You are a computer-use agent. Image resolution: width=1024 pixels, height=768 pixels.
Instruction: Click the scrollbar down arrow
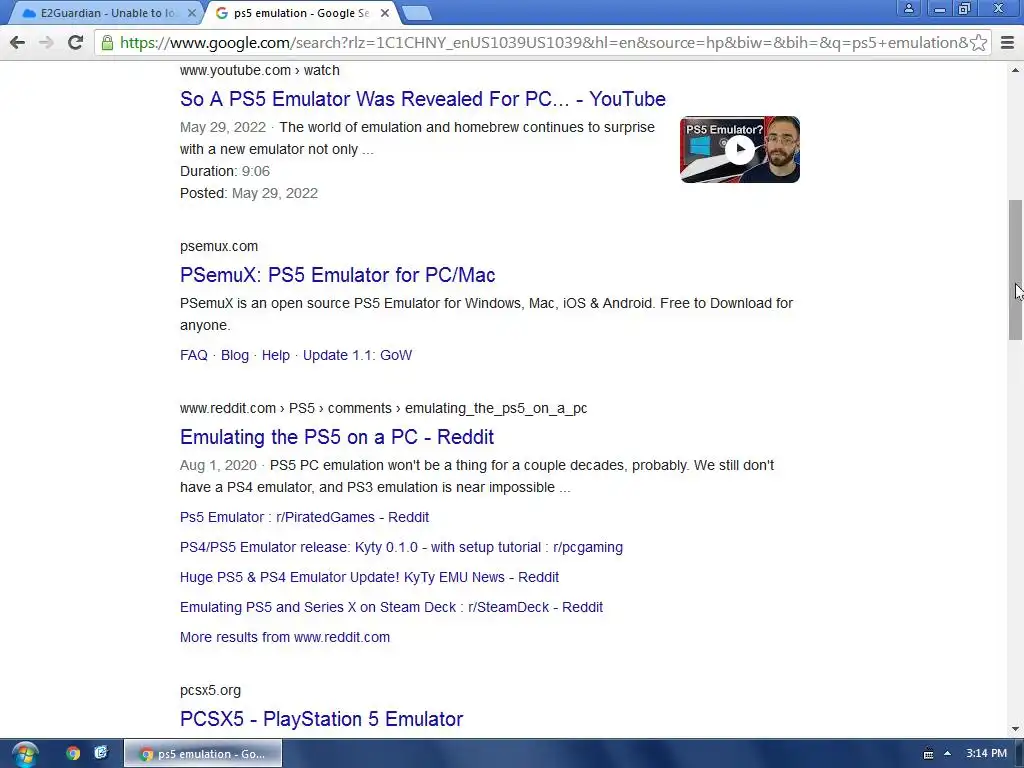click(x=1015, y=729)
